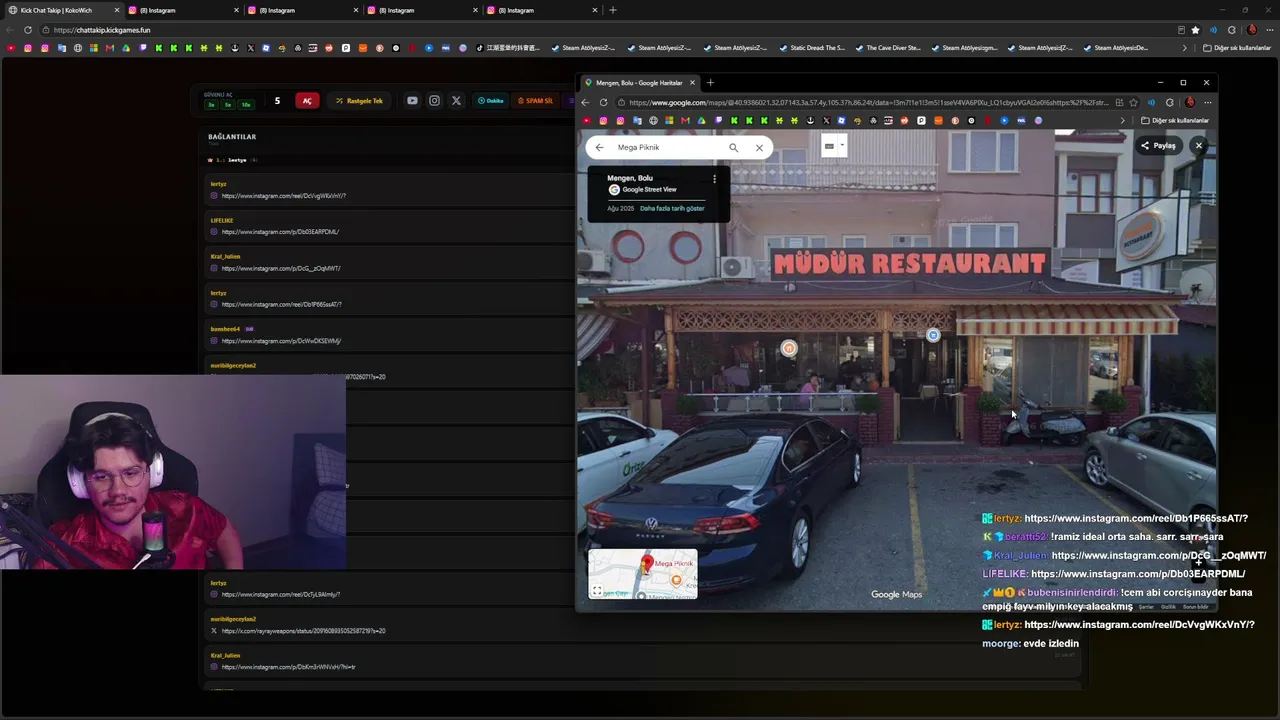
Task: Select the 10x Güvenli Aç option
Action: pyautogui.click(x=246, y=104)
